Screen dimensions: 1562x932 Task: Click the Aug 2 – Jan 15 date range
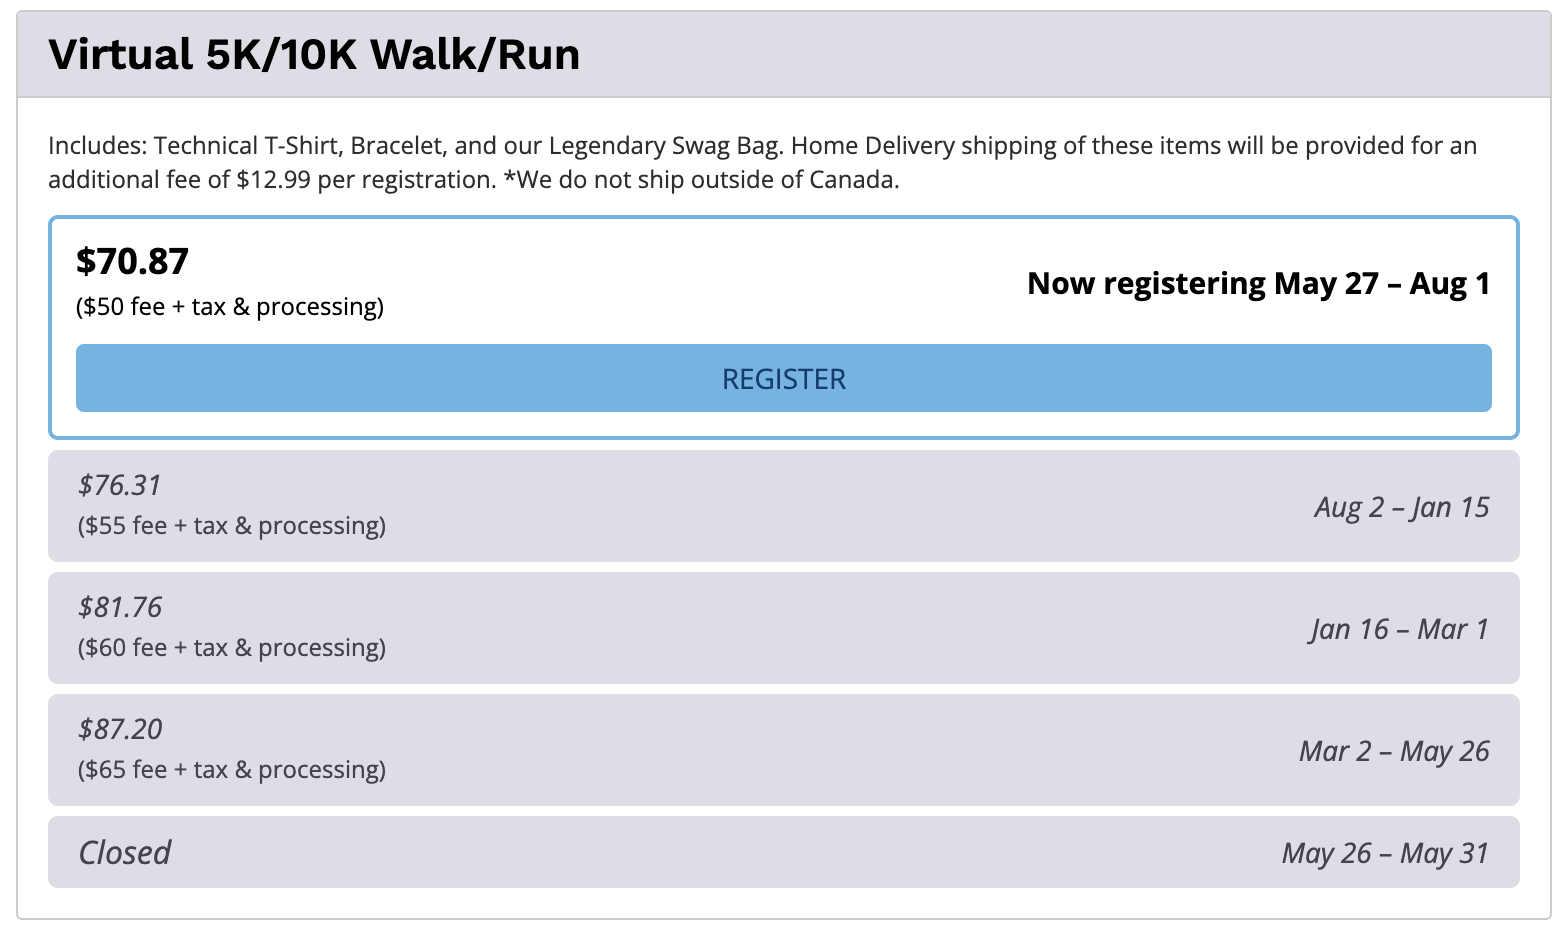(1402, 507)
